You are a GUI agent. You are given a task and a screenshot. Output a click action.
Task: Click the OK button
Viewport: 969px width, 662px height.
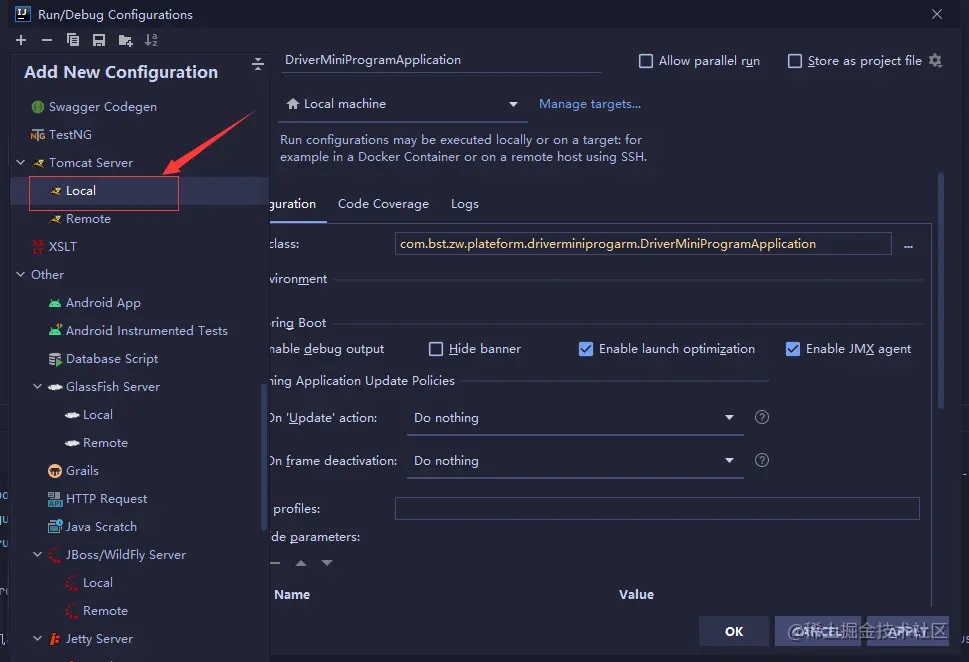[734, 631]
